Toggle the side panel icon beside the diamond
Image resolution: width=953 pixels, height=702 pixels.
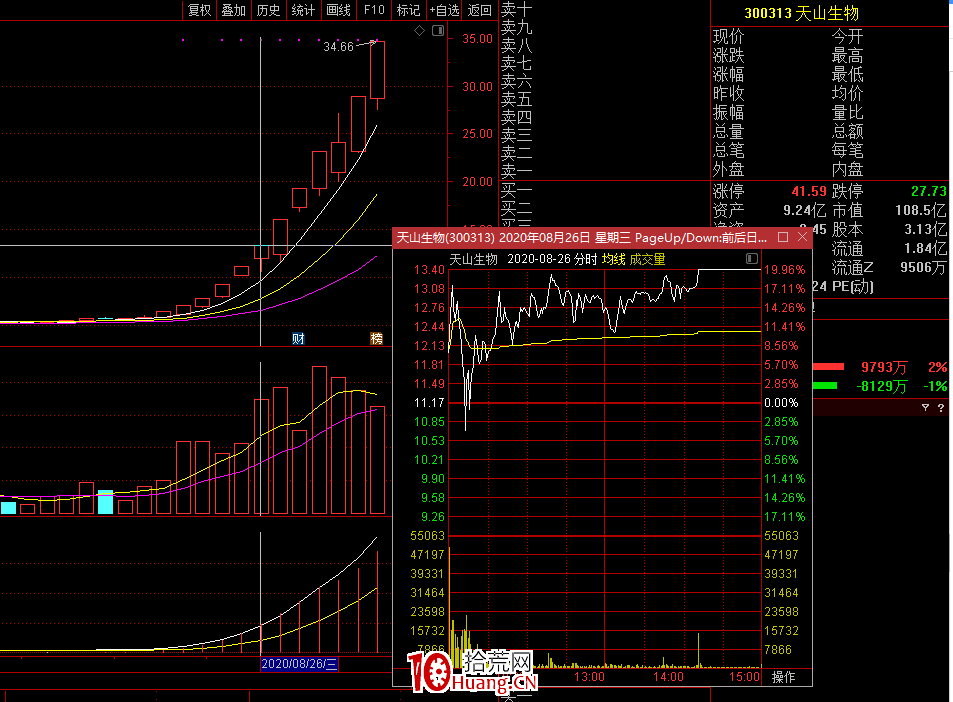tap(438, 30)
